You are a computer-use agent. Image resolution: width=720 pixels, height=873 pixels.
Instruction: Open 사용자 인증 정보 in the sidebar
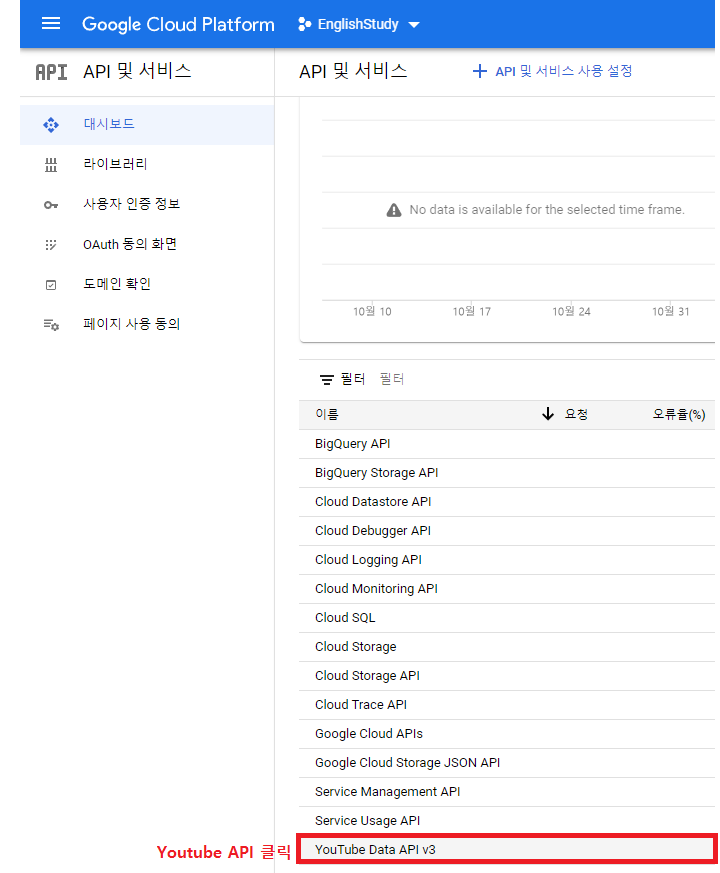pyautogui.click(x=147, y=204)
